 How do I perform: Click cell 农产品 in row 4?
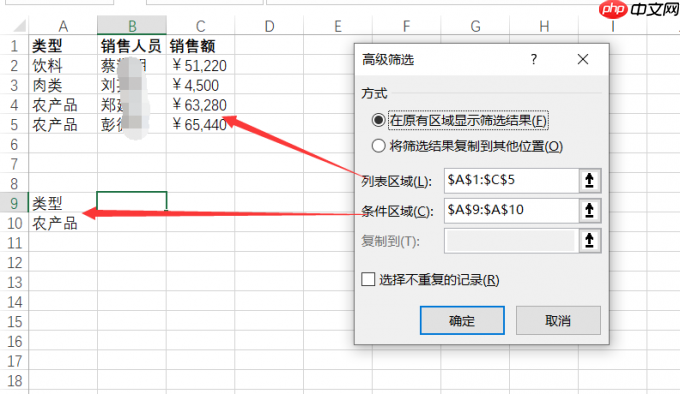point(63,105)
